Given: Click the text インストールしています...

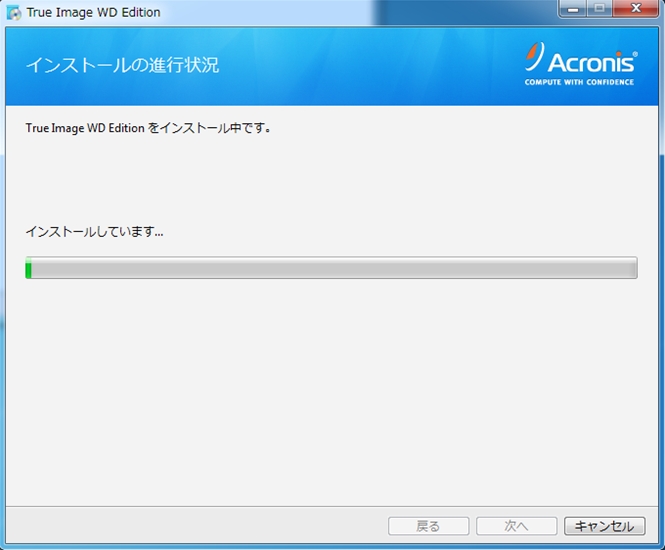Looking at the screenshot, I should coord(94,232).
